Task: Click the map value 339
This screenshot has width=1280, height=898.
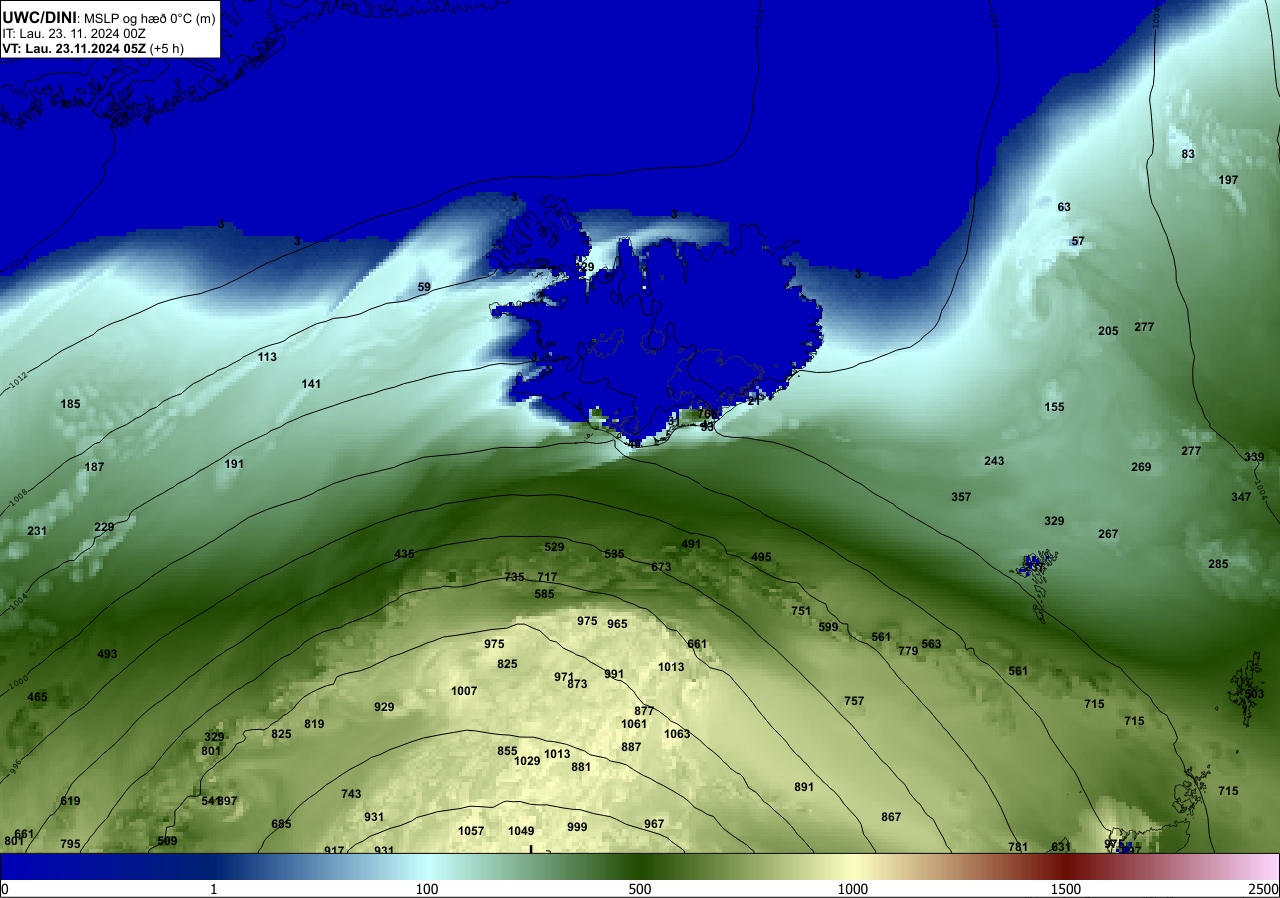Action: [1254, 457]
